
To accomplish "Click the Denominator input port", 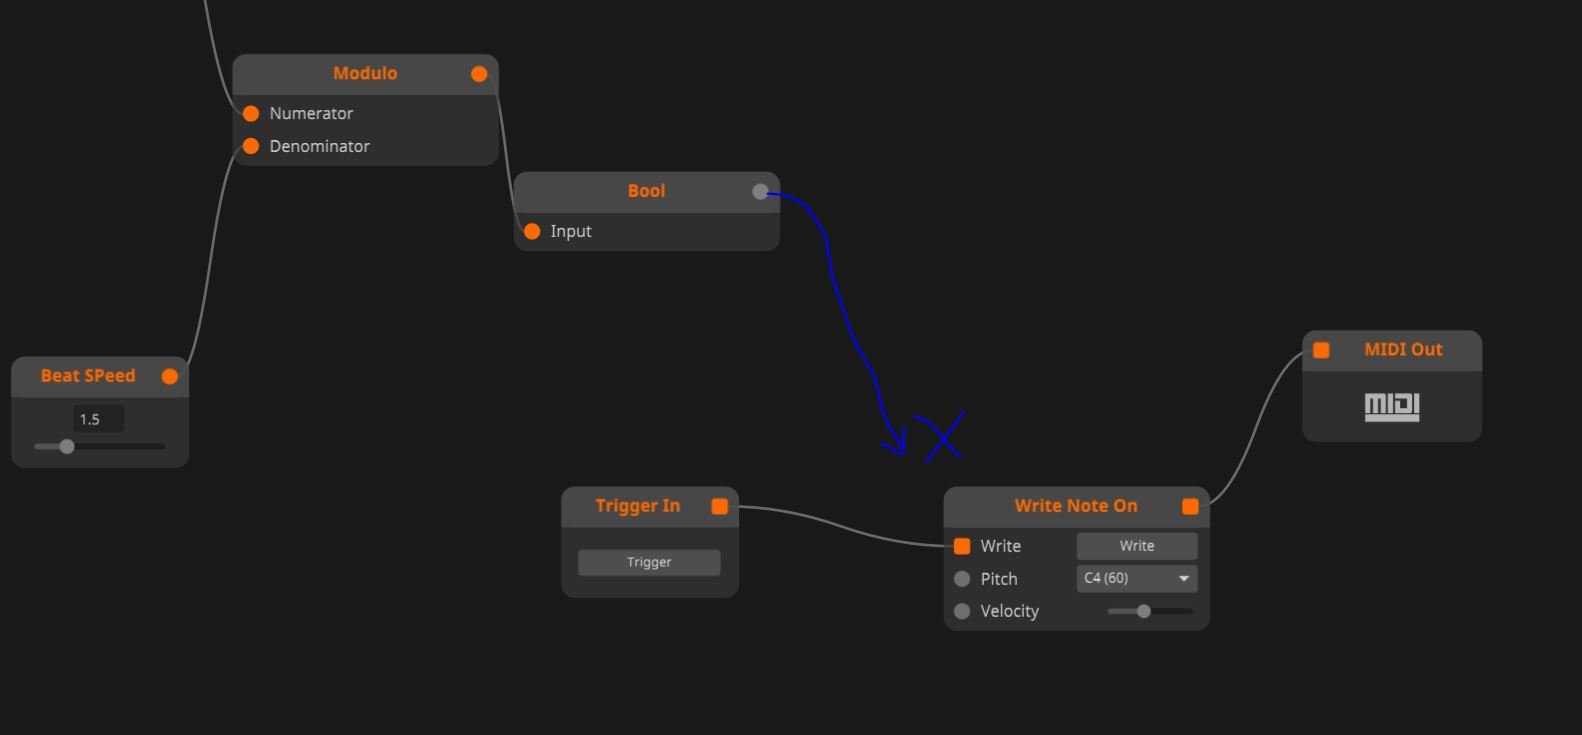I will pos(251,147).
